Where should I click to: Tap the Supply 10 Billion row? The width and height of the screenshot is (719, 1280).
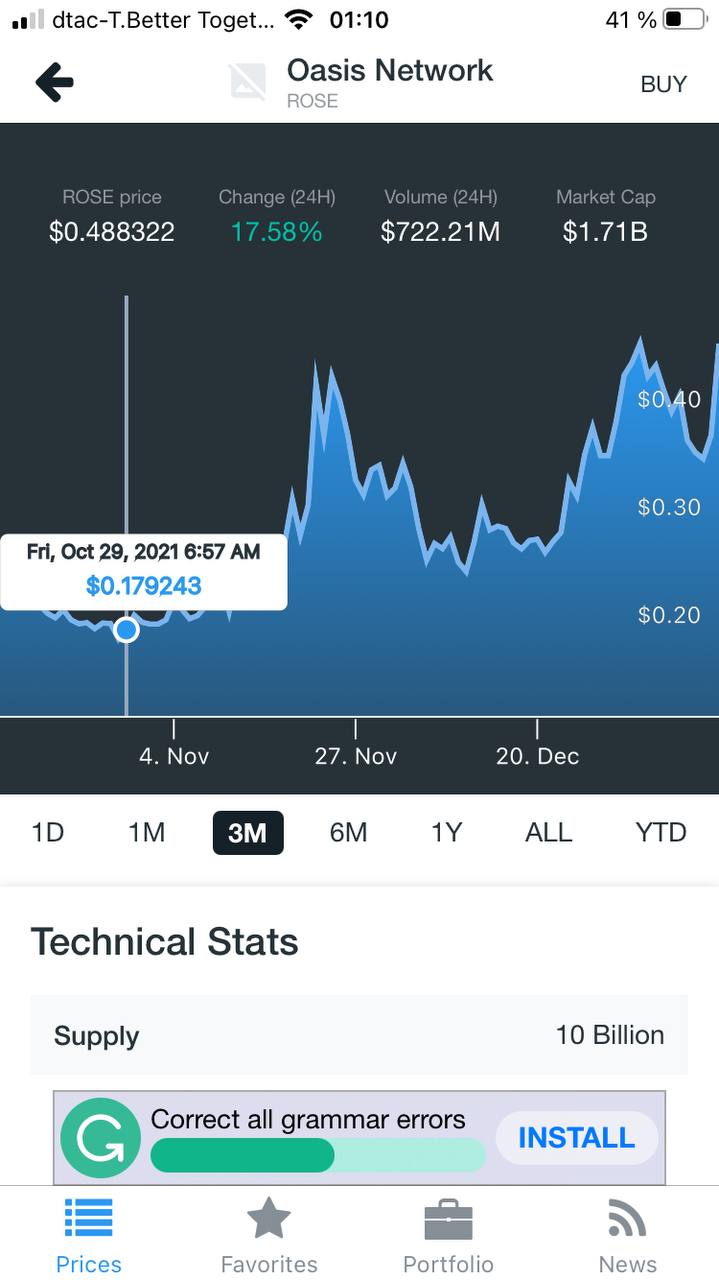(359, 1035)
